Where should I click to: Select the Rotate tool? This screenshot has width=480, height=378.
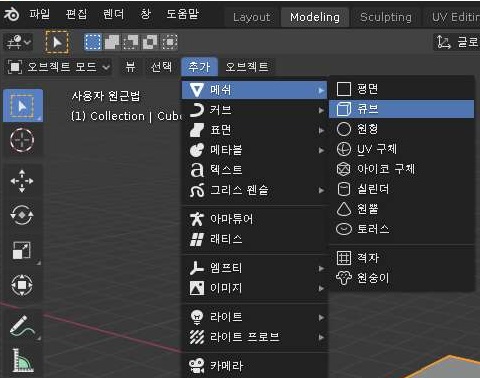pos(22,215)
